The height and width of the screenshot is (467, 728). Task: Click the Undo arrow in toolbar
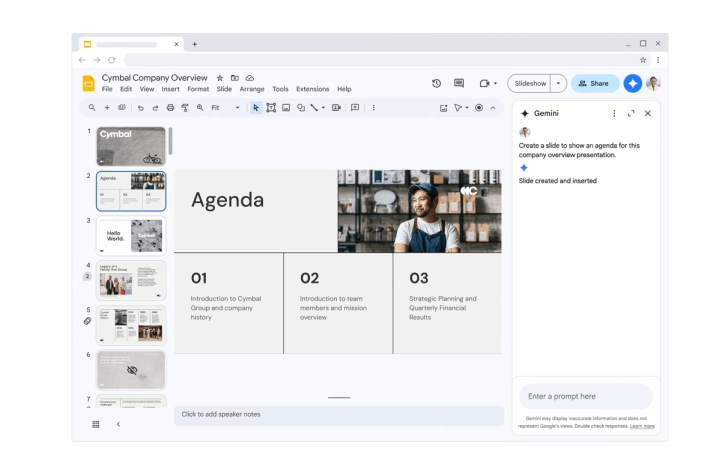point(141,108)
